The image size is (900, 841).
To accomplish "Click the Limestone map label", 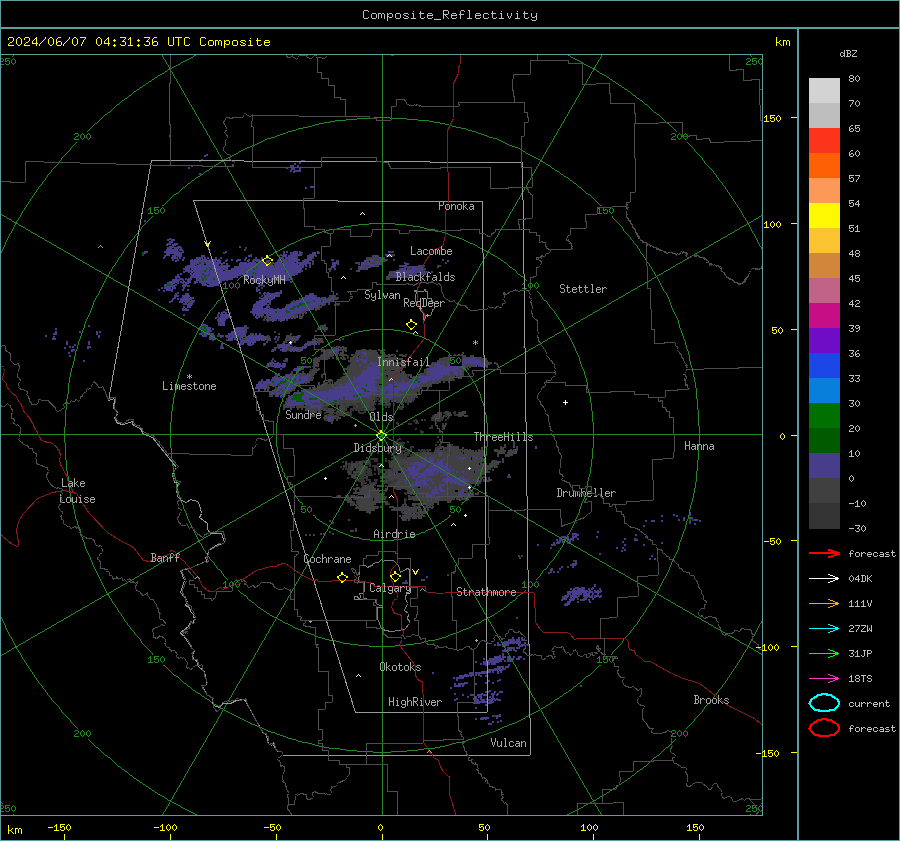I will click(189, 386).
